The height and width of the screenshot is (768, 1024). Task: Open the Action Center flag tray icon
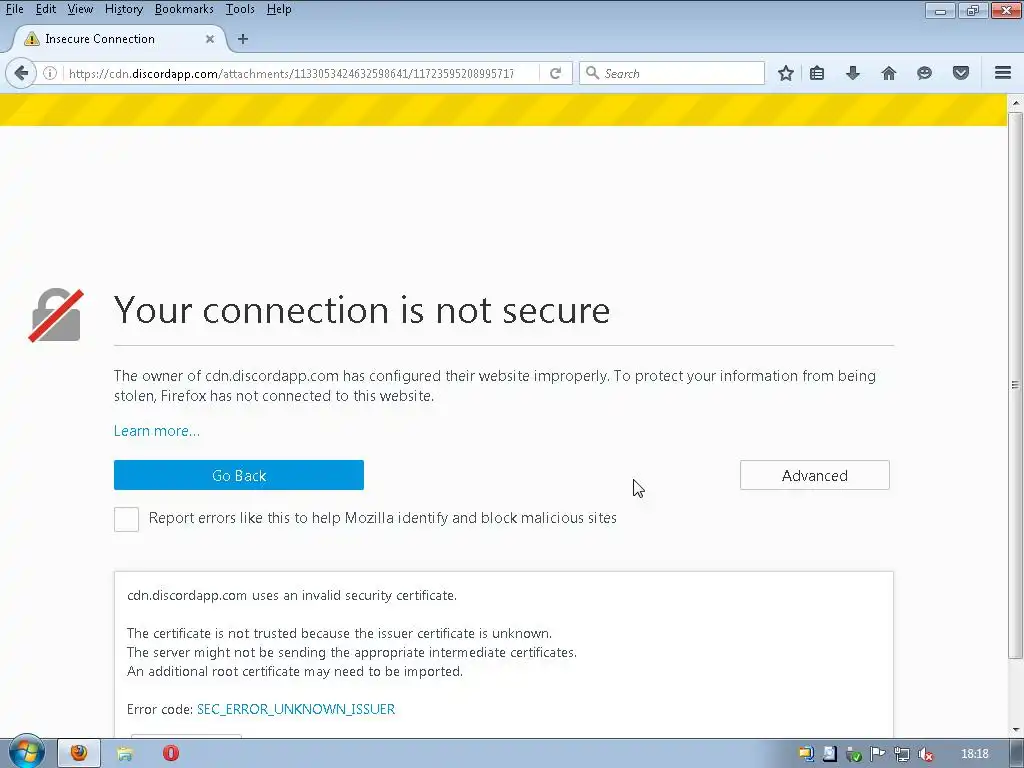point(878,754)
